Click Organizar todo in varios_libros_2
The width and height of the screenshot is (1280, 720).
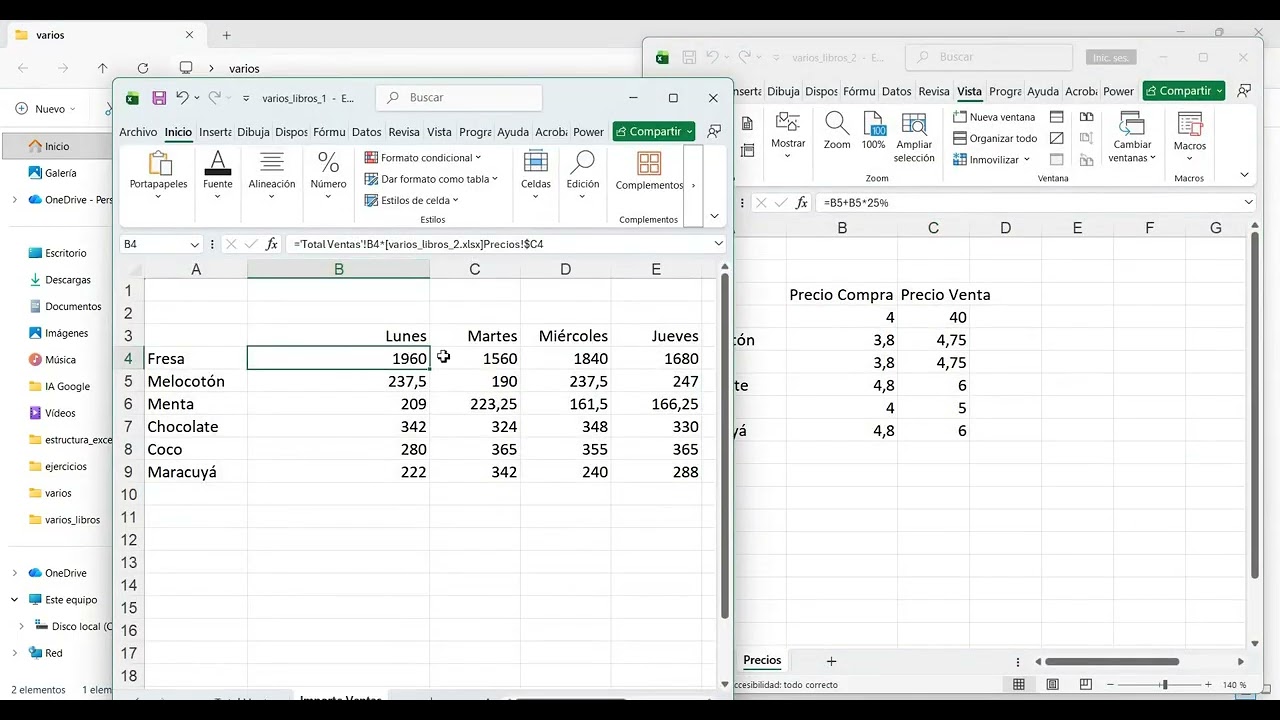click(995, 138)
